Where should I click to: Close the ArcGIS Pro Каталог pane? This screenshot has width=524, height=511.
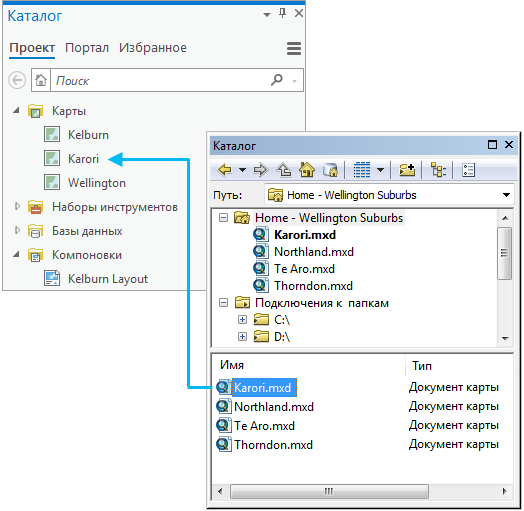point(299,13)
